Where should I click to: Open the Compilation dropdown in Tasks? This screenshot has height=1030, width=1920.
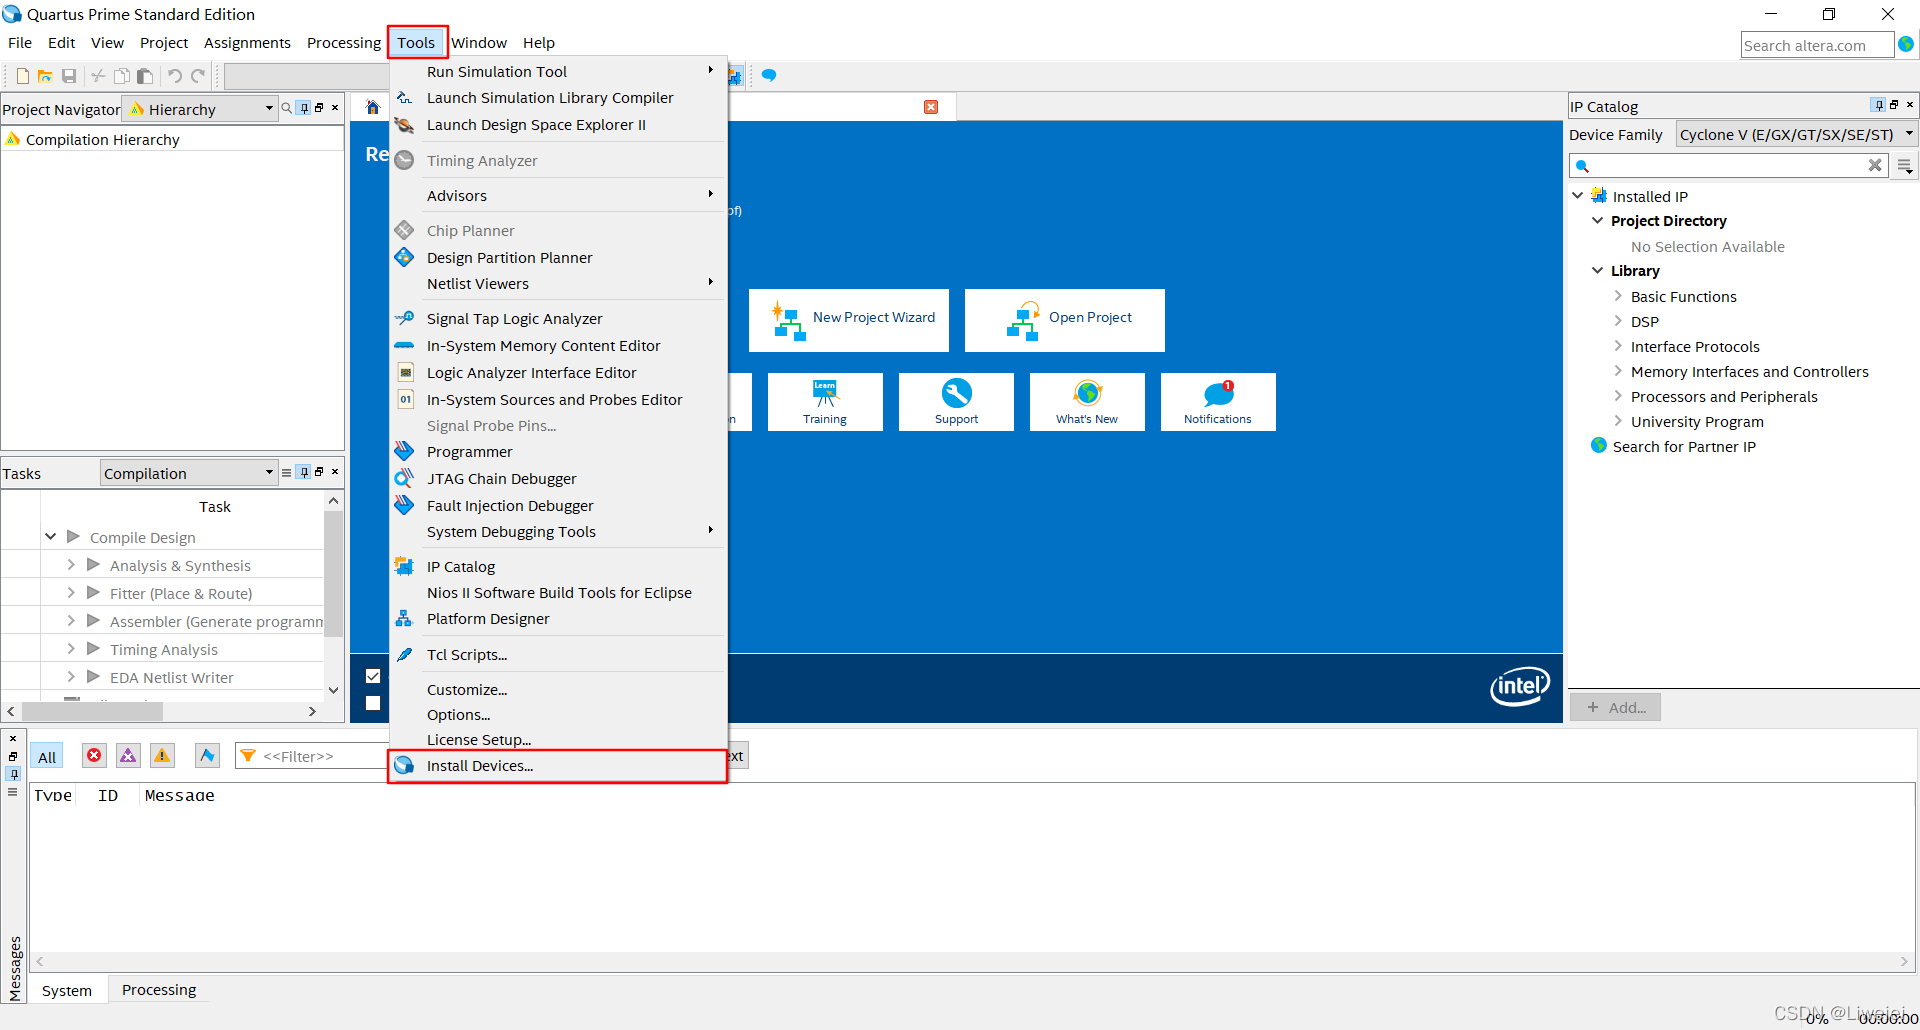tap(188, 473)
